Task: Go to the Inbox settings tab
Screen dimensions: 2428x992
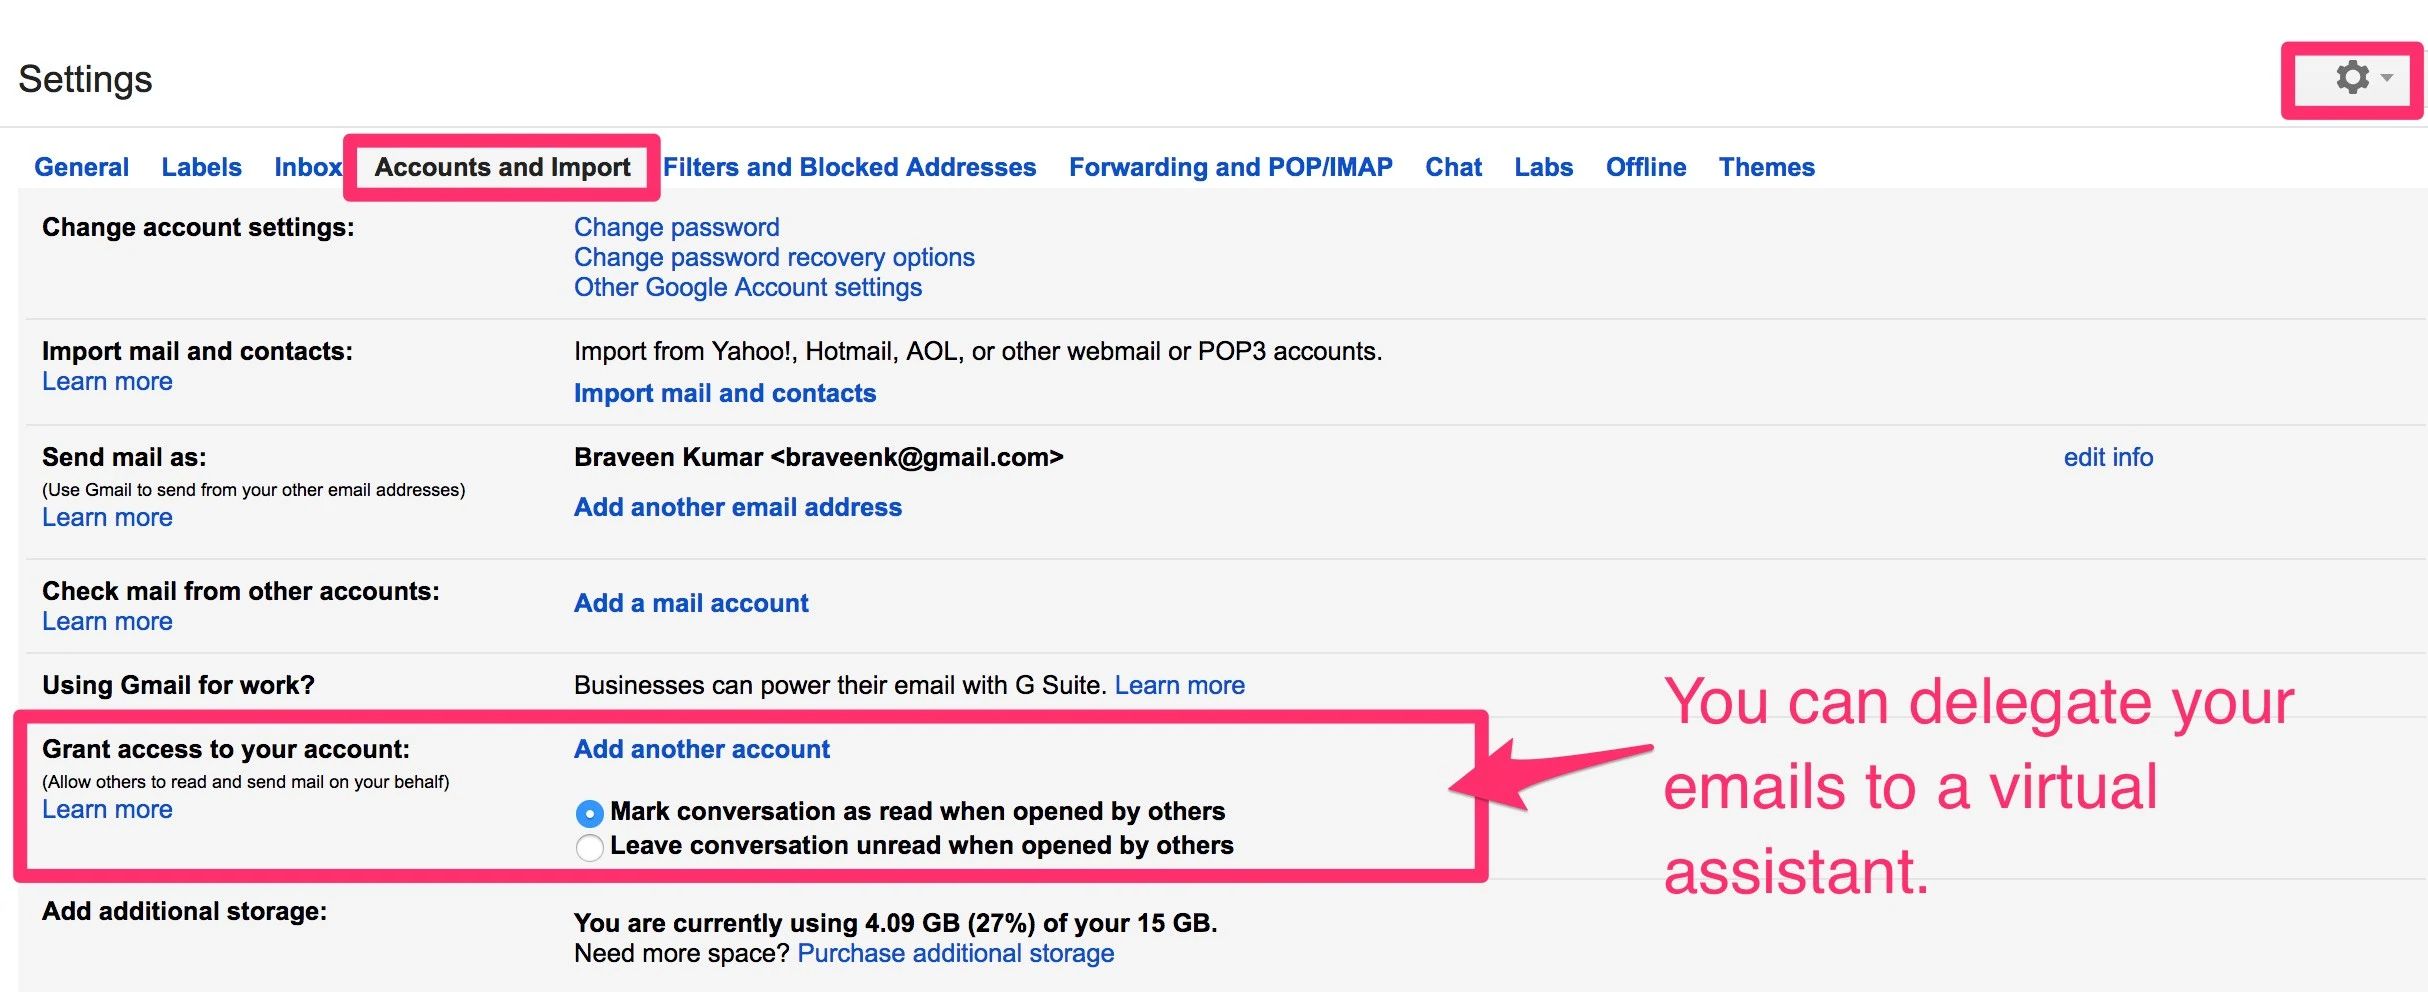Action: tap(307, 167)
